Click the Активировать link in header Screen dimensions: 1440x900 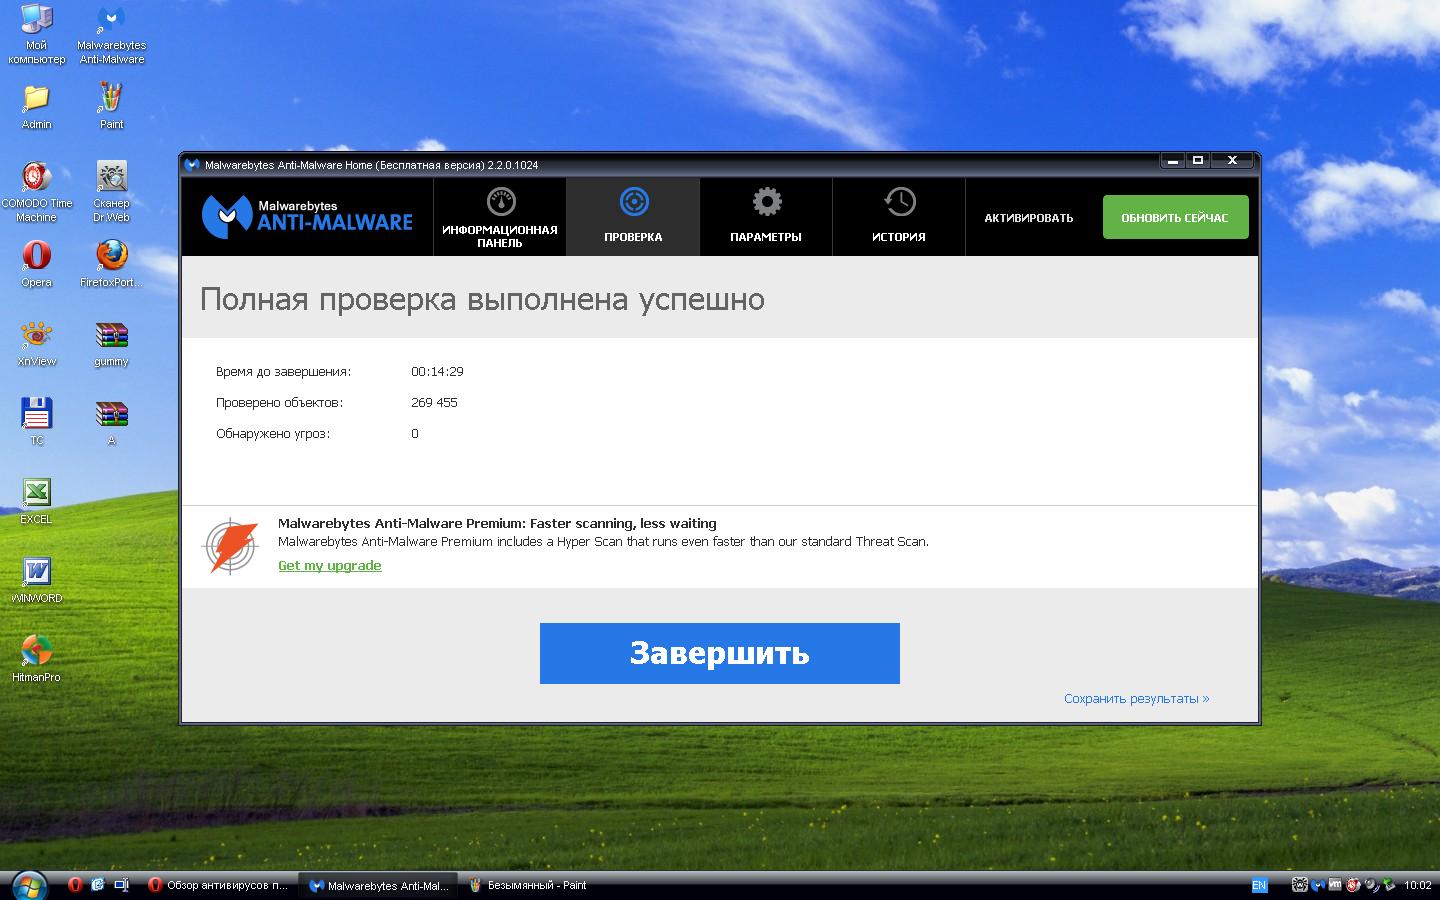click(x=1029, y=218)
